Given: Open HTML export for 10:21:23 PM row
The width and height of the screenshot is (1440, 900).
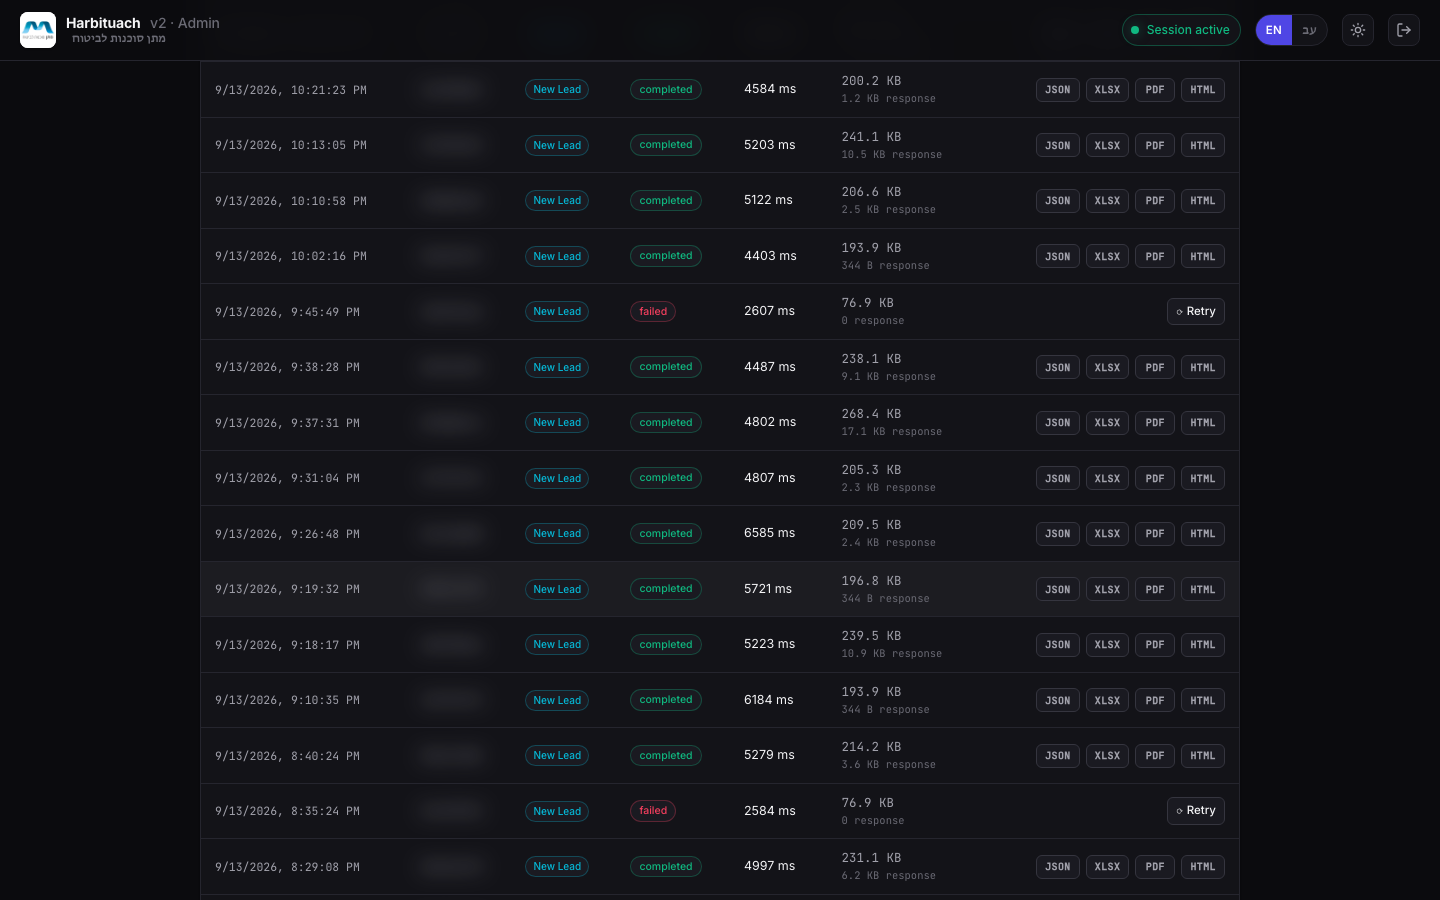Looking at the screenshot, I should click(x=1203, y=90).
